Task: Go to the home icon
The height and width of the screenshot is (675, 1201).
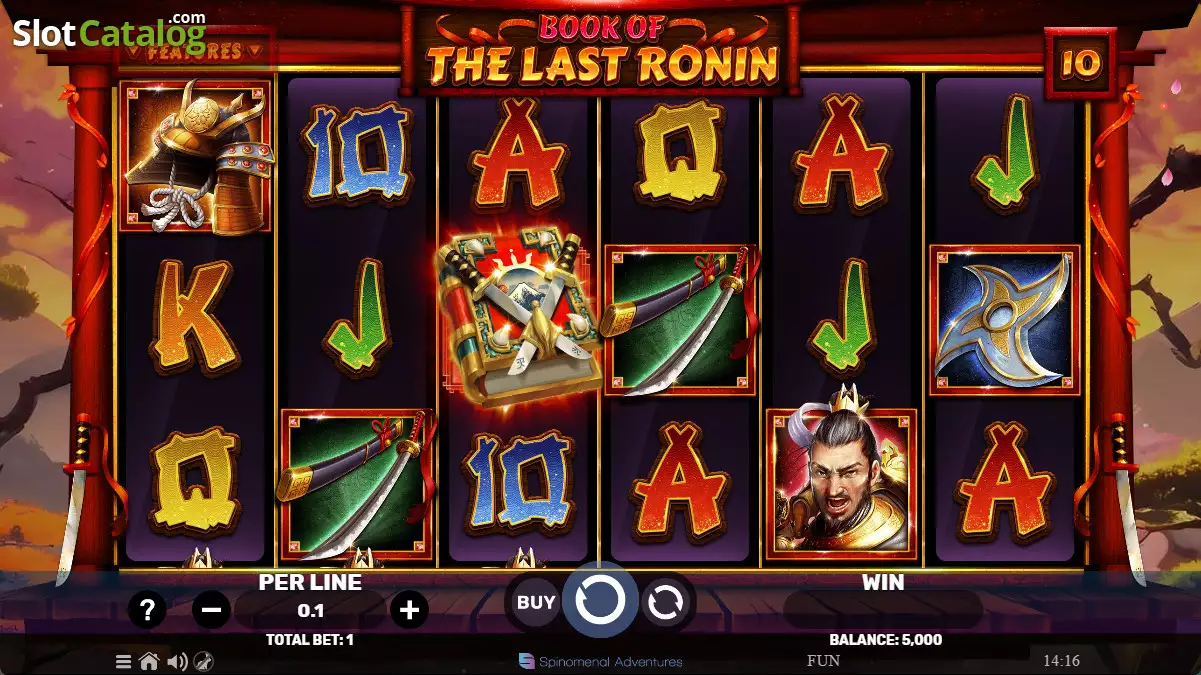Action: pyautogui.click(x=149, y=661)
